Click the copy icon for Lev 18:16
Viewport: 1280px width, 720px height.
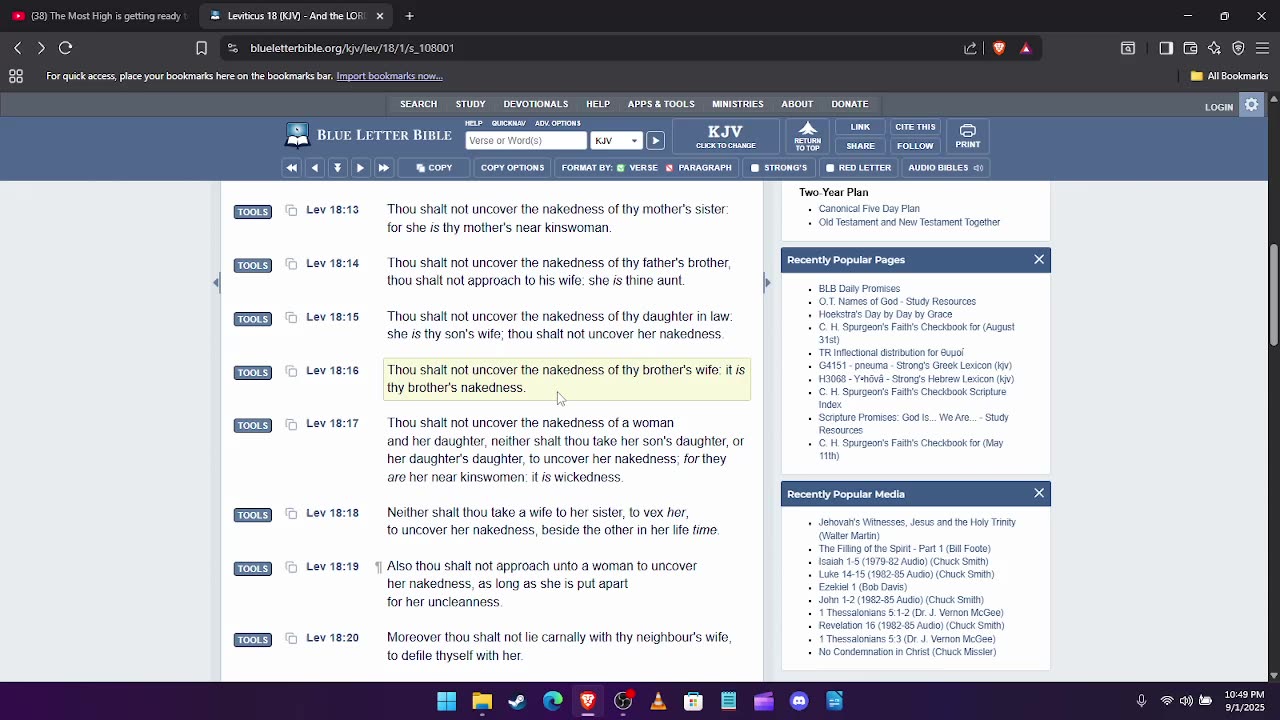[291, 371]
